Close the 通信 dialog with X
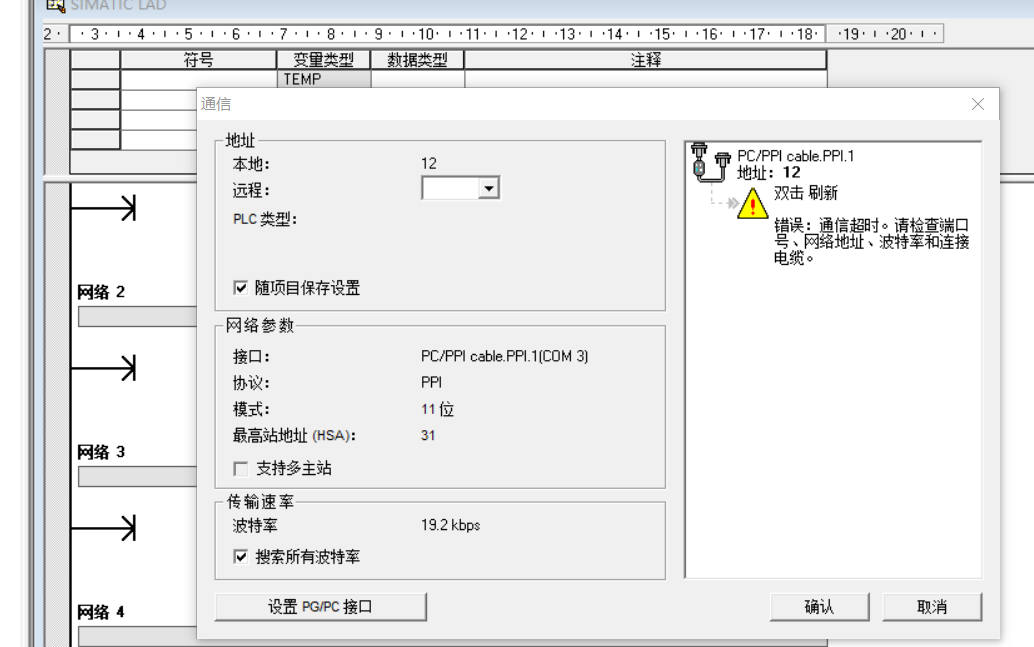1034x647 pixels. tap(977, 104)
